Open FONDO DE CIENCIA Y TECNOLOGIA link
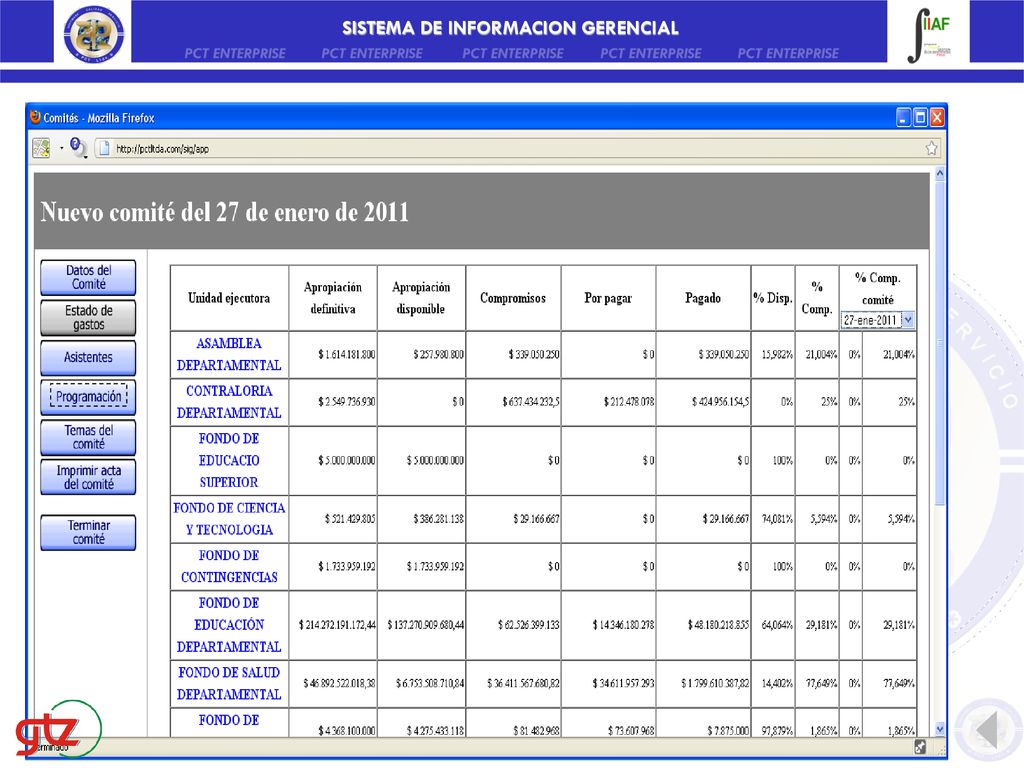The height and width of the screenshot is (768, 1024). click(x=229, y=519)
